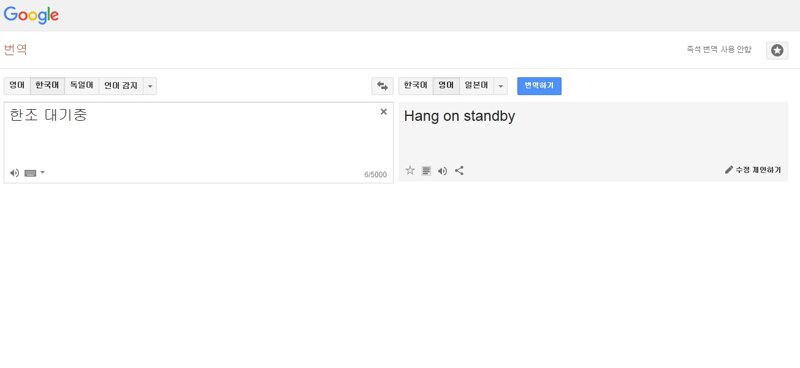Choose 독일어 as source language
This screenshot has width=800, height=368.
(x=82, y=86)
